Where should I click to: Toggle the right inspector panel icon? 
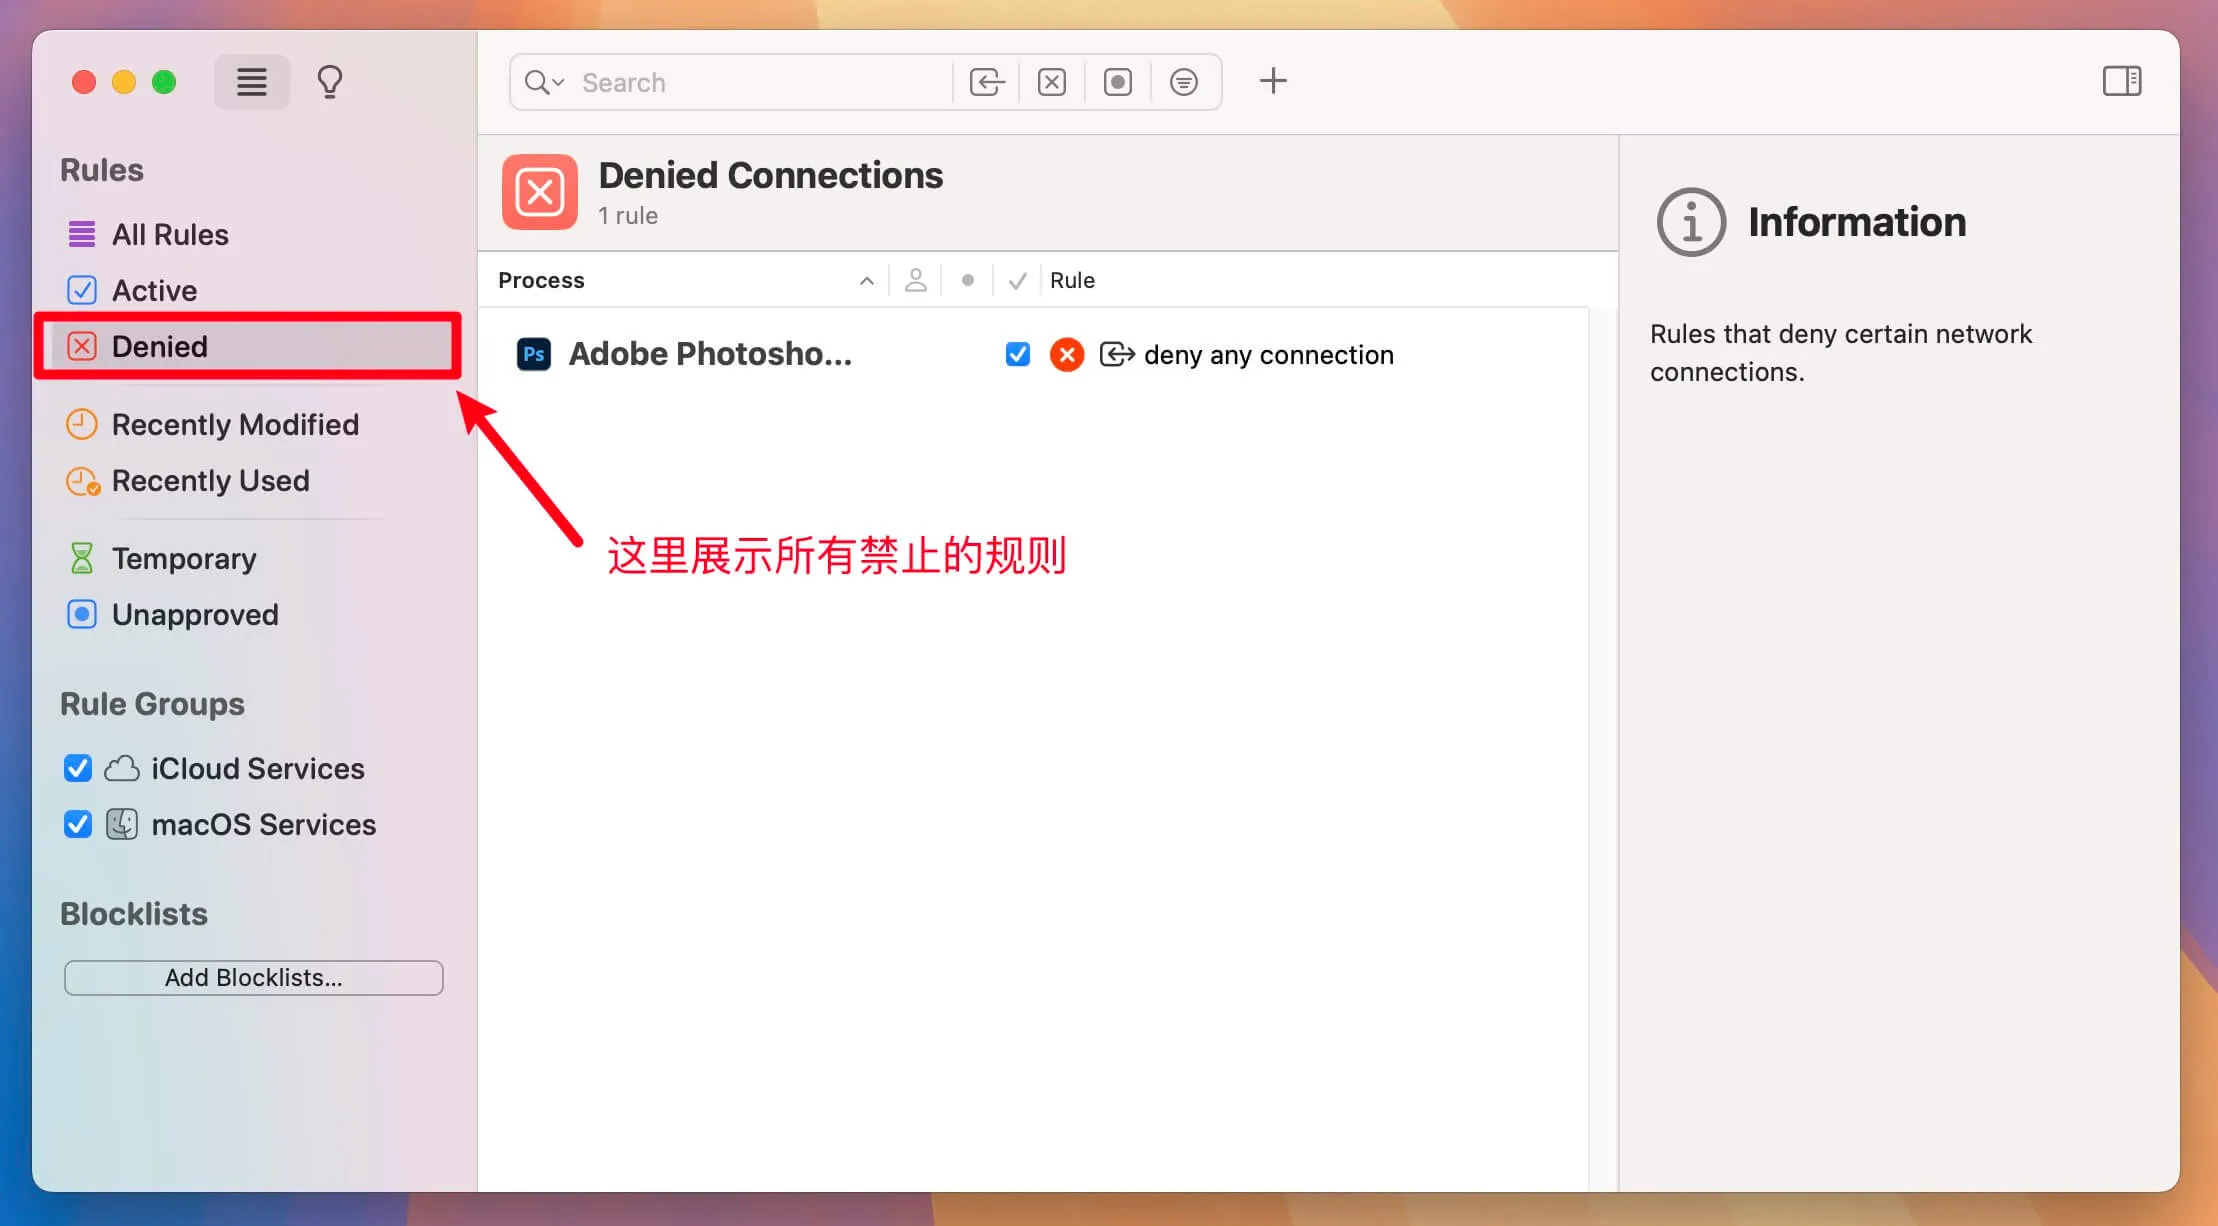2121,81
